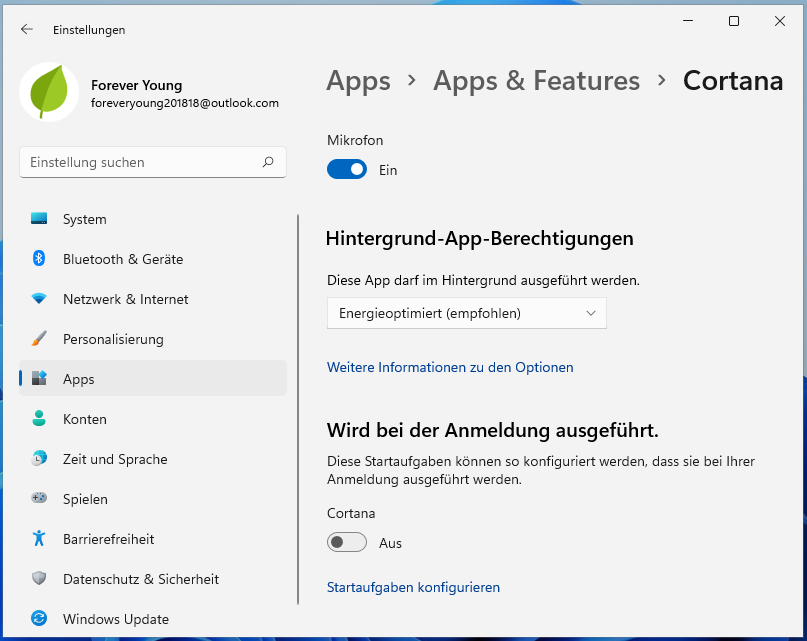The width and height of the screenshot is (807, 641).
Task: Open Windows Update page
Action: pyautogui.click(x=153, y=619)
